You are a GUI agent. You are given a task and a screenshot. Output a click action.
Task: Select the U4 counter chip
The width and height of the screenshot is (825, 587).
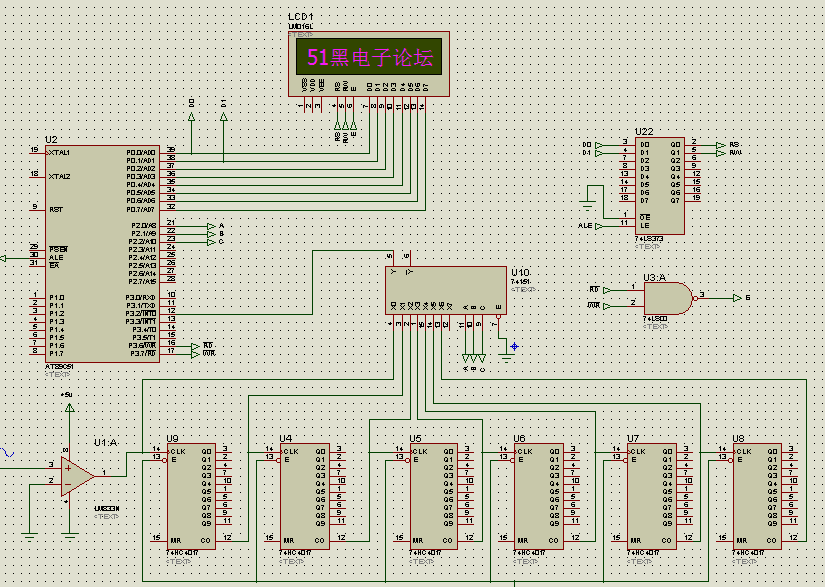pyautogui.click(x=305, y=496)
